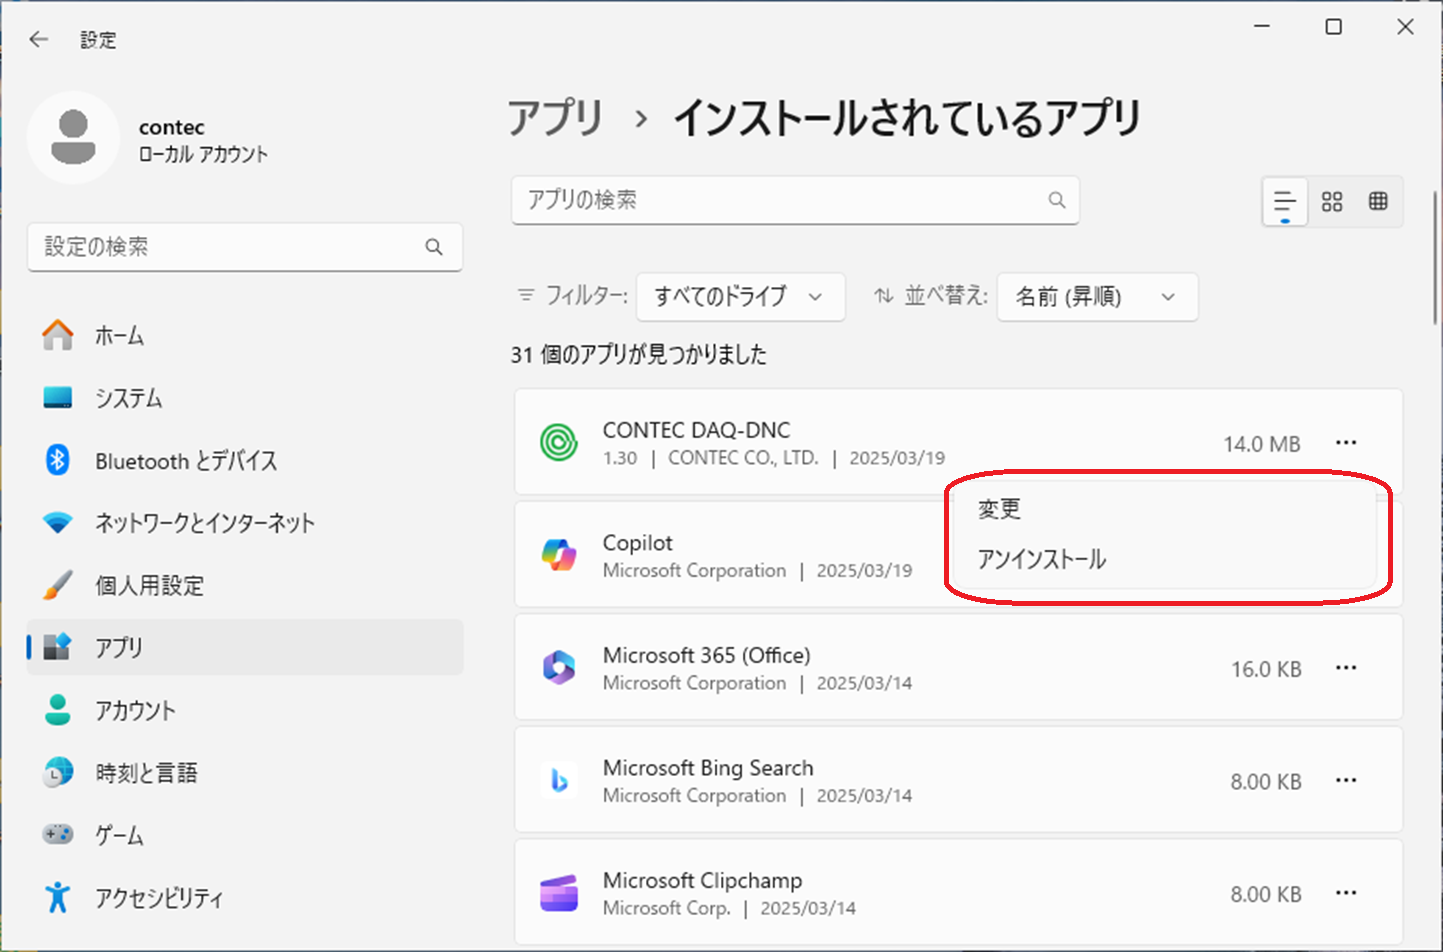1443x952 pixels.
Task: Click the アクセシビリティ figure icon
Action: (x=58, y=897)
